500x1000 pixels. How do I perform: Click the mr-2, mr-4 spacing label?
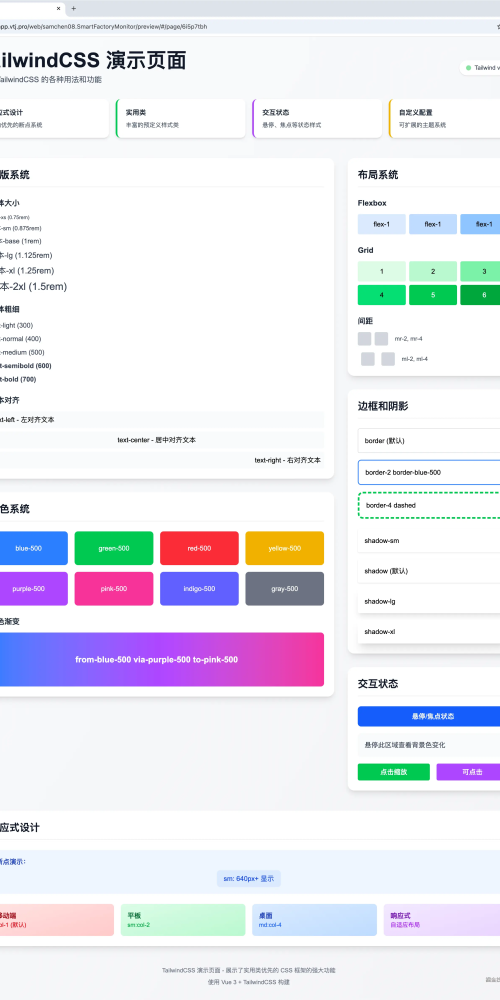tap(408, 339)
